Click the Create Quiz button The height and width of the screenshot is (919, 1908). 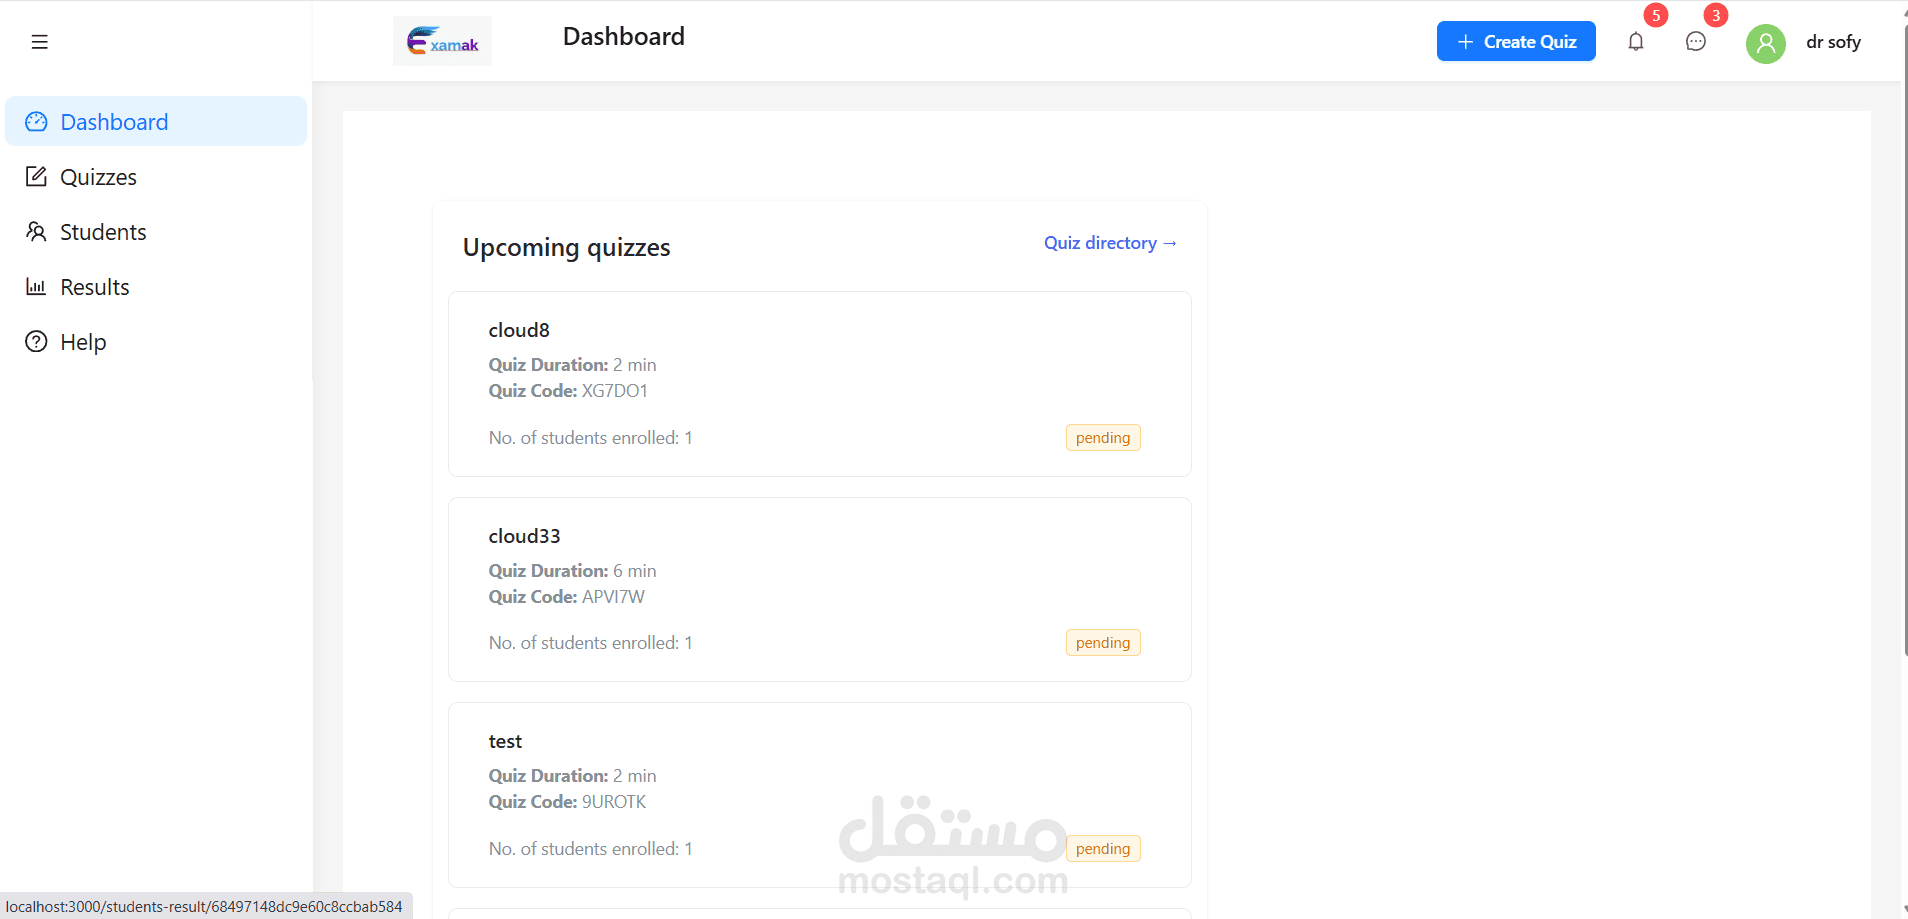(x=1516, y=41)
